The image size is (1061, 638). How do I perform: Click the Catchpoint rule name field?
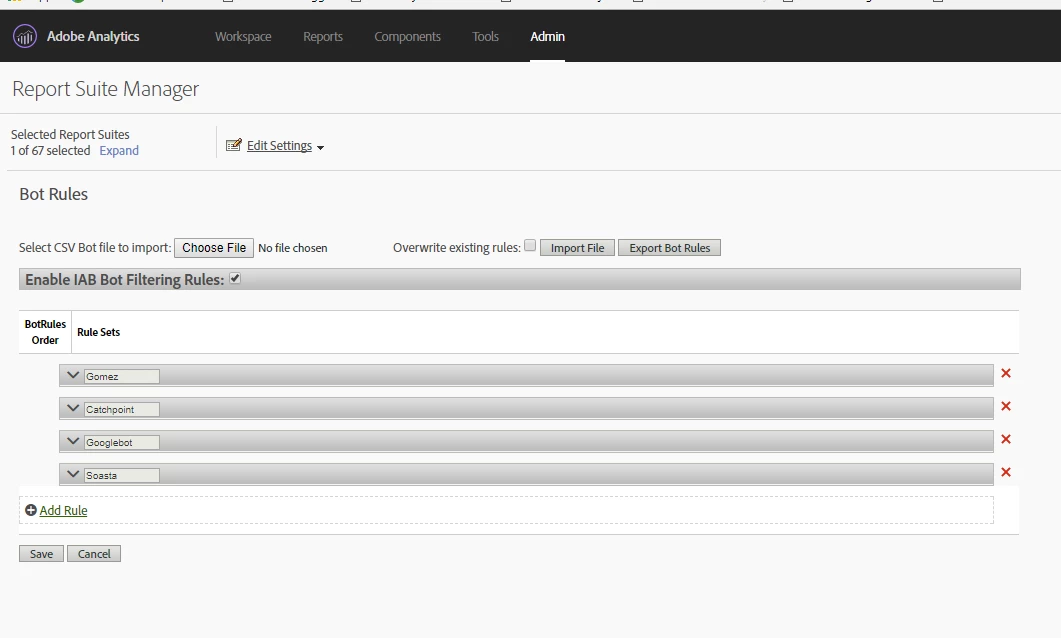tap(122, 409)
